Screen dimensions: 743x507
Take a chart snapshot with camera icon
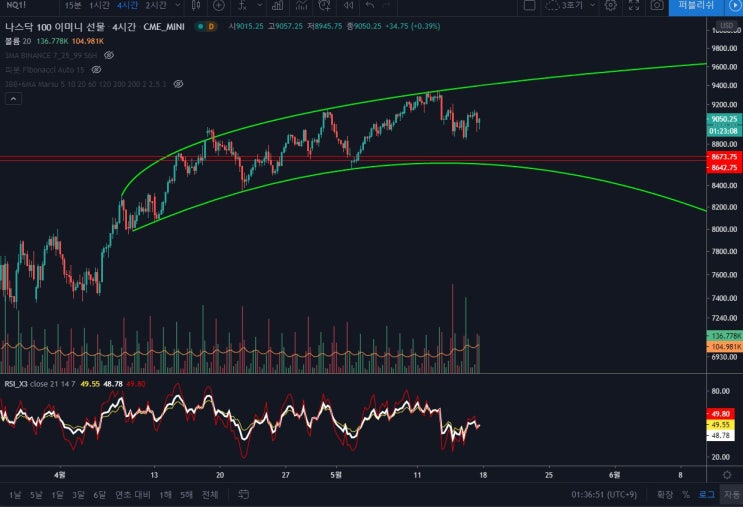pyautogui.click(x=657, y=5)
